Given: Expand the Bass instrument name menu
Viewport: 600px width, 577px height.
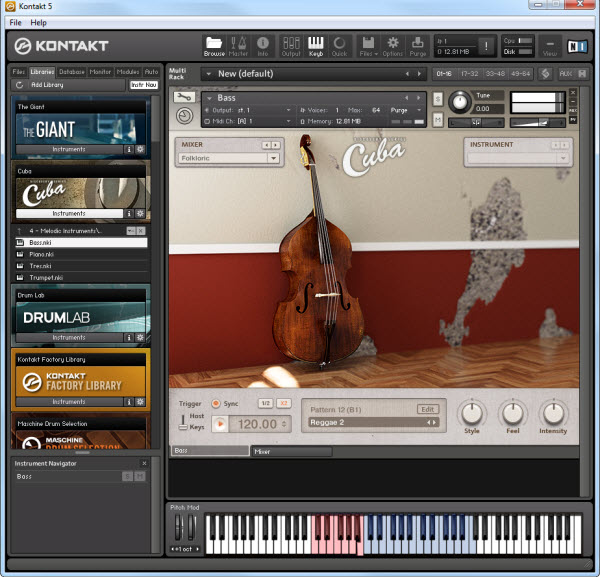Looking at the screenshot, I should (209, 98).
